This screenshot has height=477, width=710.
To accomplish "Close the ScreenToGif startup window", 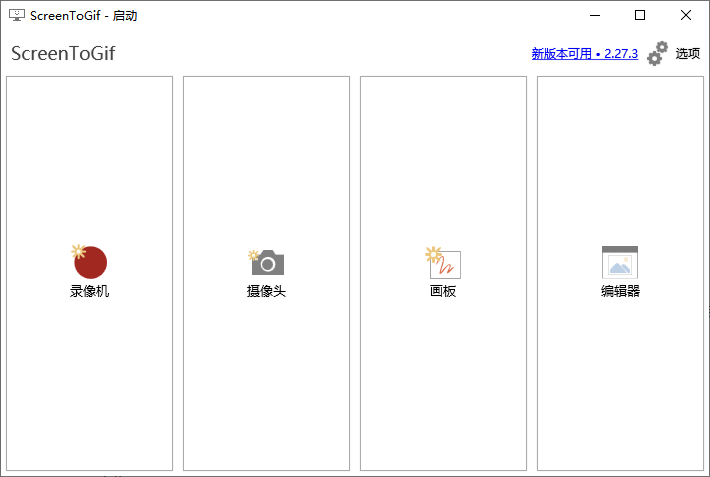I will click(x=686, y=15).
